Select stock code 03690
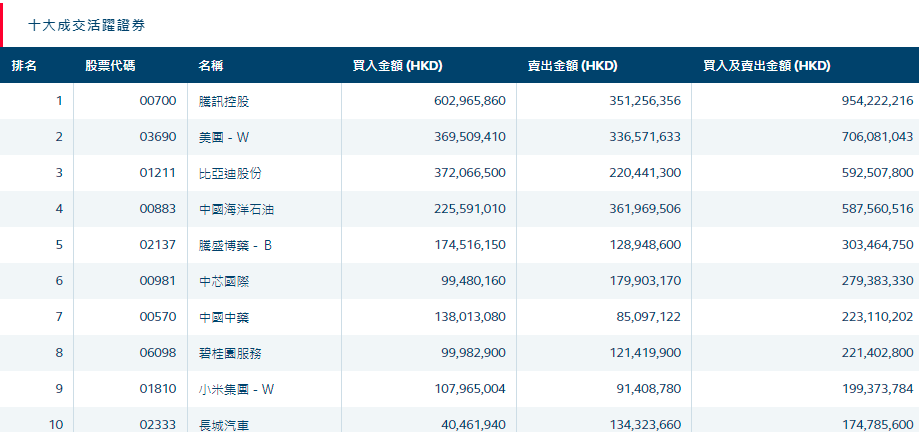This screenshot has width=919, height=432. 158,137
